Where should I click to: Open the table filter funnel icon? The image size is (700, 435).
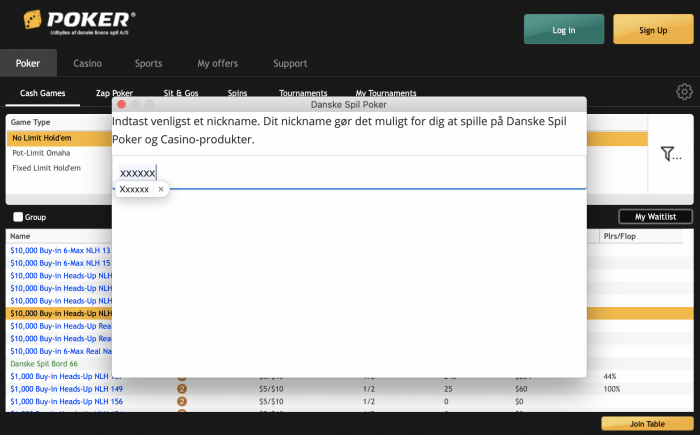(671, 154)
